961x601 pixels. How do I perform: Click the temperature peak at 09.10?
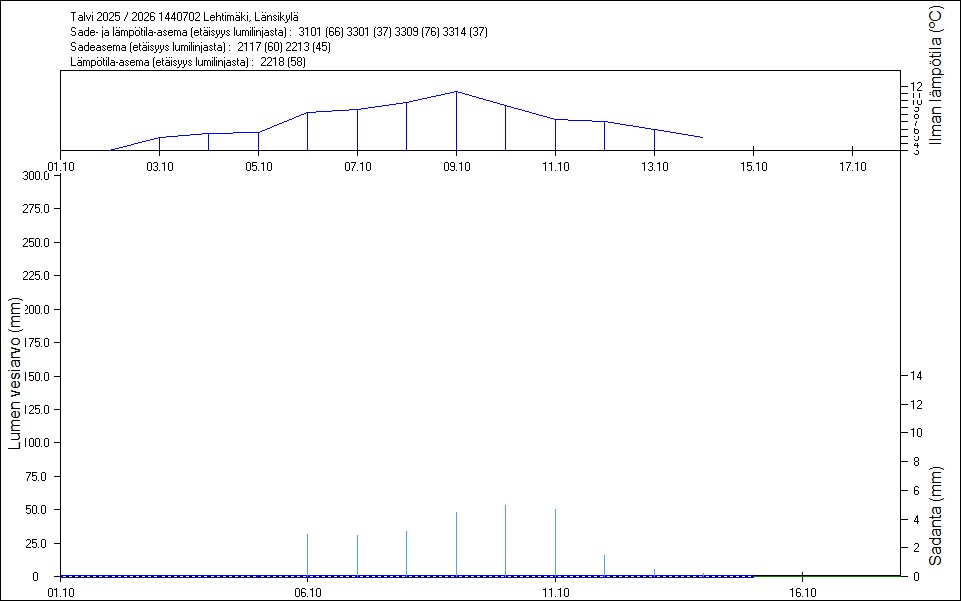[456, 92]
